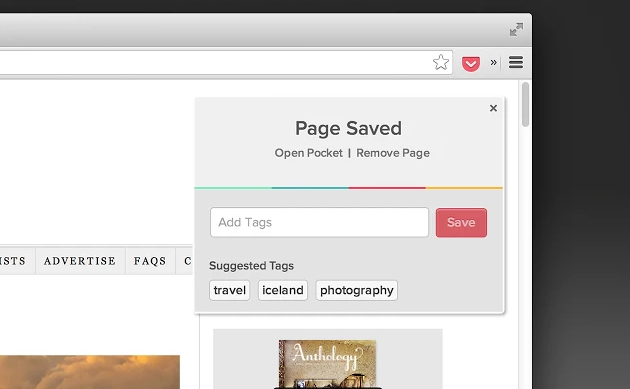Click the red Pocket extension icon
Viewport: 630px width, 389px height.
pyautogui.click(x=471, y=64)
